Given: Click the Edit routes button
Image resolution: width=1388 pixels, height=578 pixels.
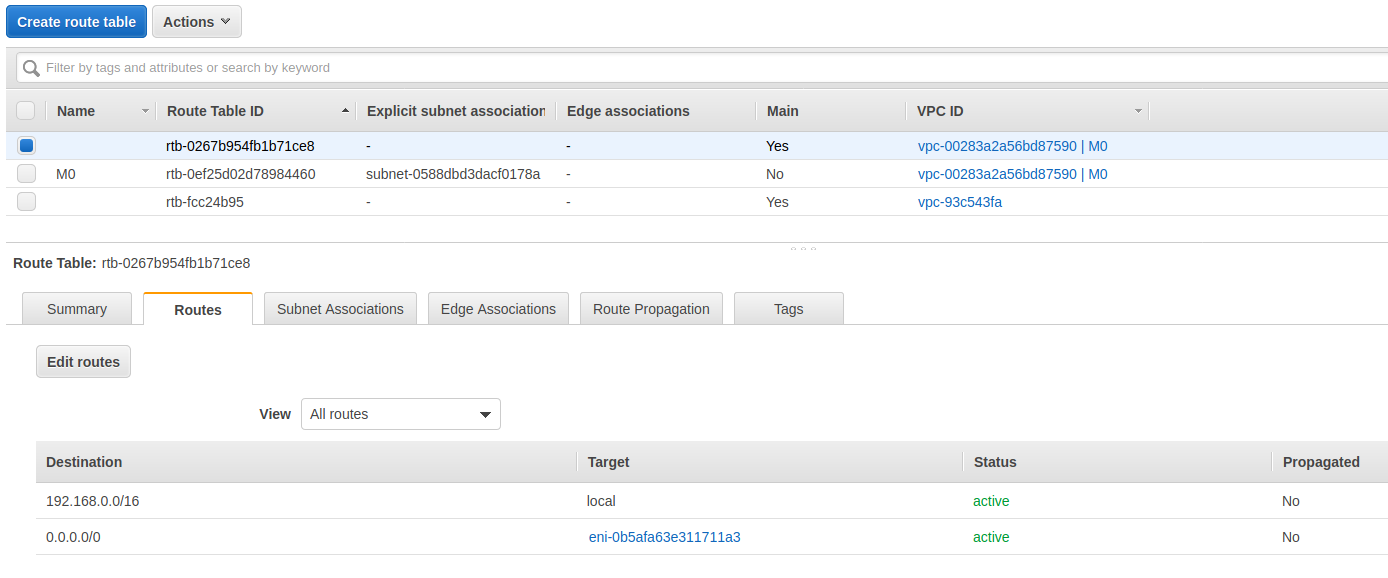Looking at the screenshot, I should tap(83, 362).
